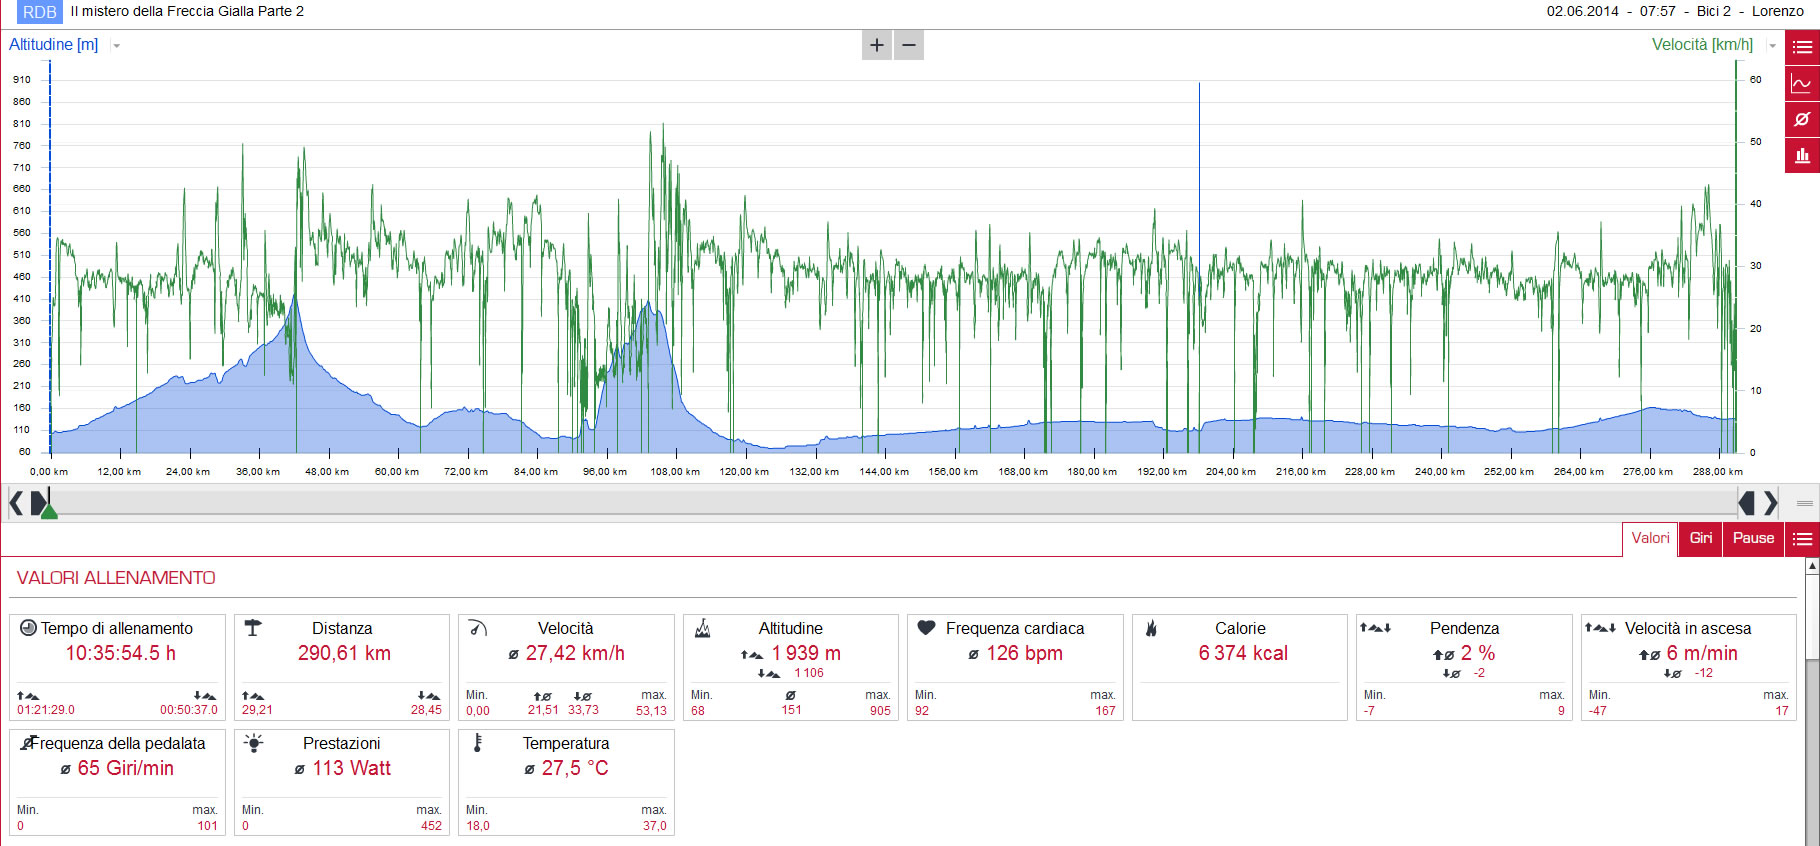Toggle the average value icon in sidebar
Image resolution: width=1820 pixels, height=846 pixels.
pyautogui.click(x=1802, y=119)
